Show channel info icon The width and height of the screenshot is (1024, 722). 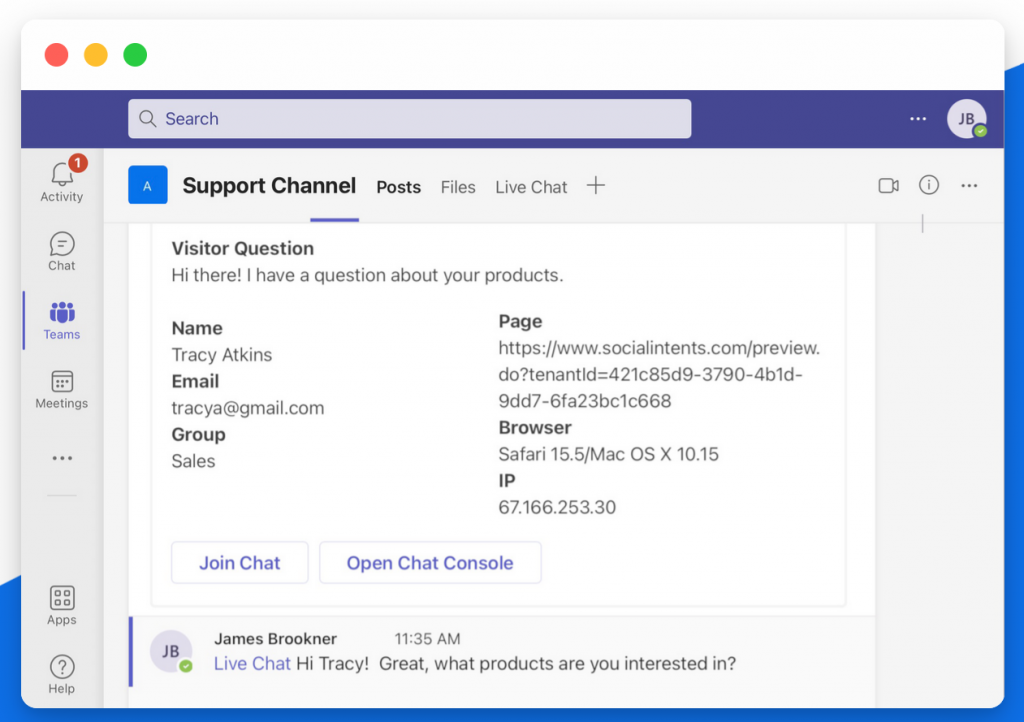(x=929, y=185)
